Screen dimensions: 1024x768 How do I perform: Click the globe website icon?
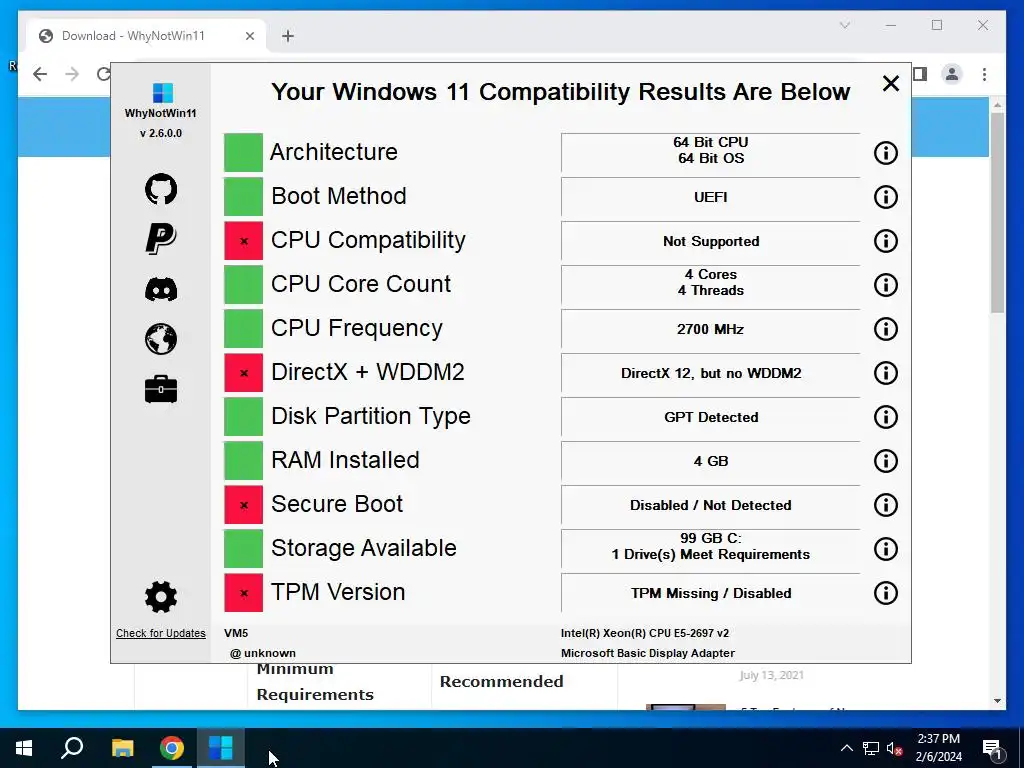(161, 339)
